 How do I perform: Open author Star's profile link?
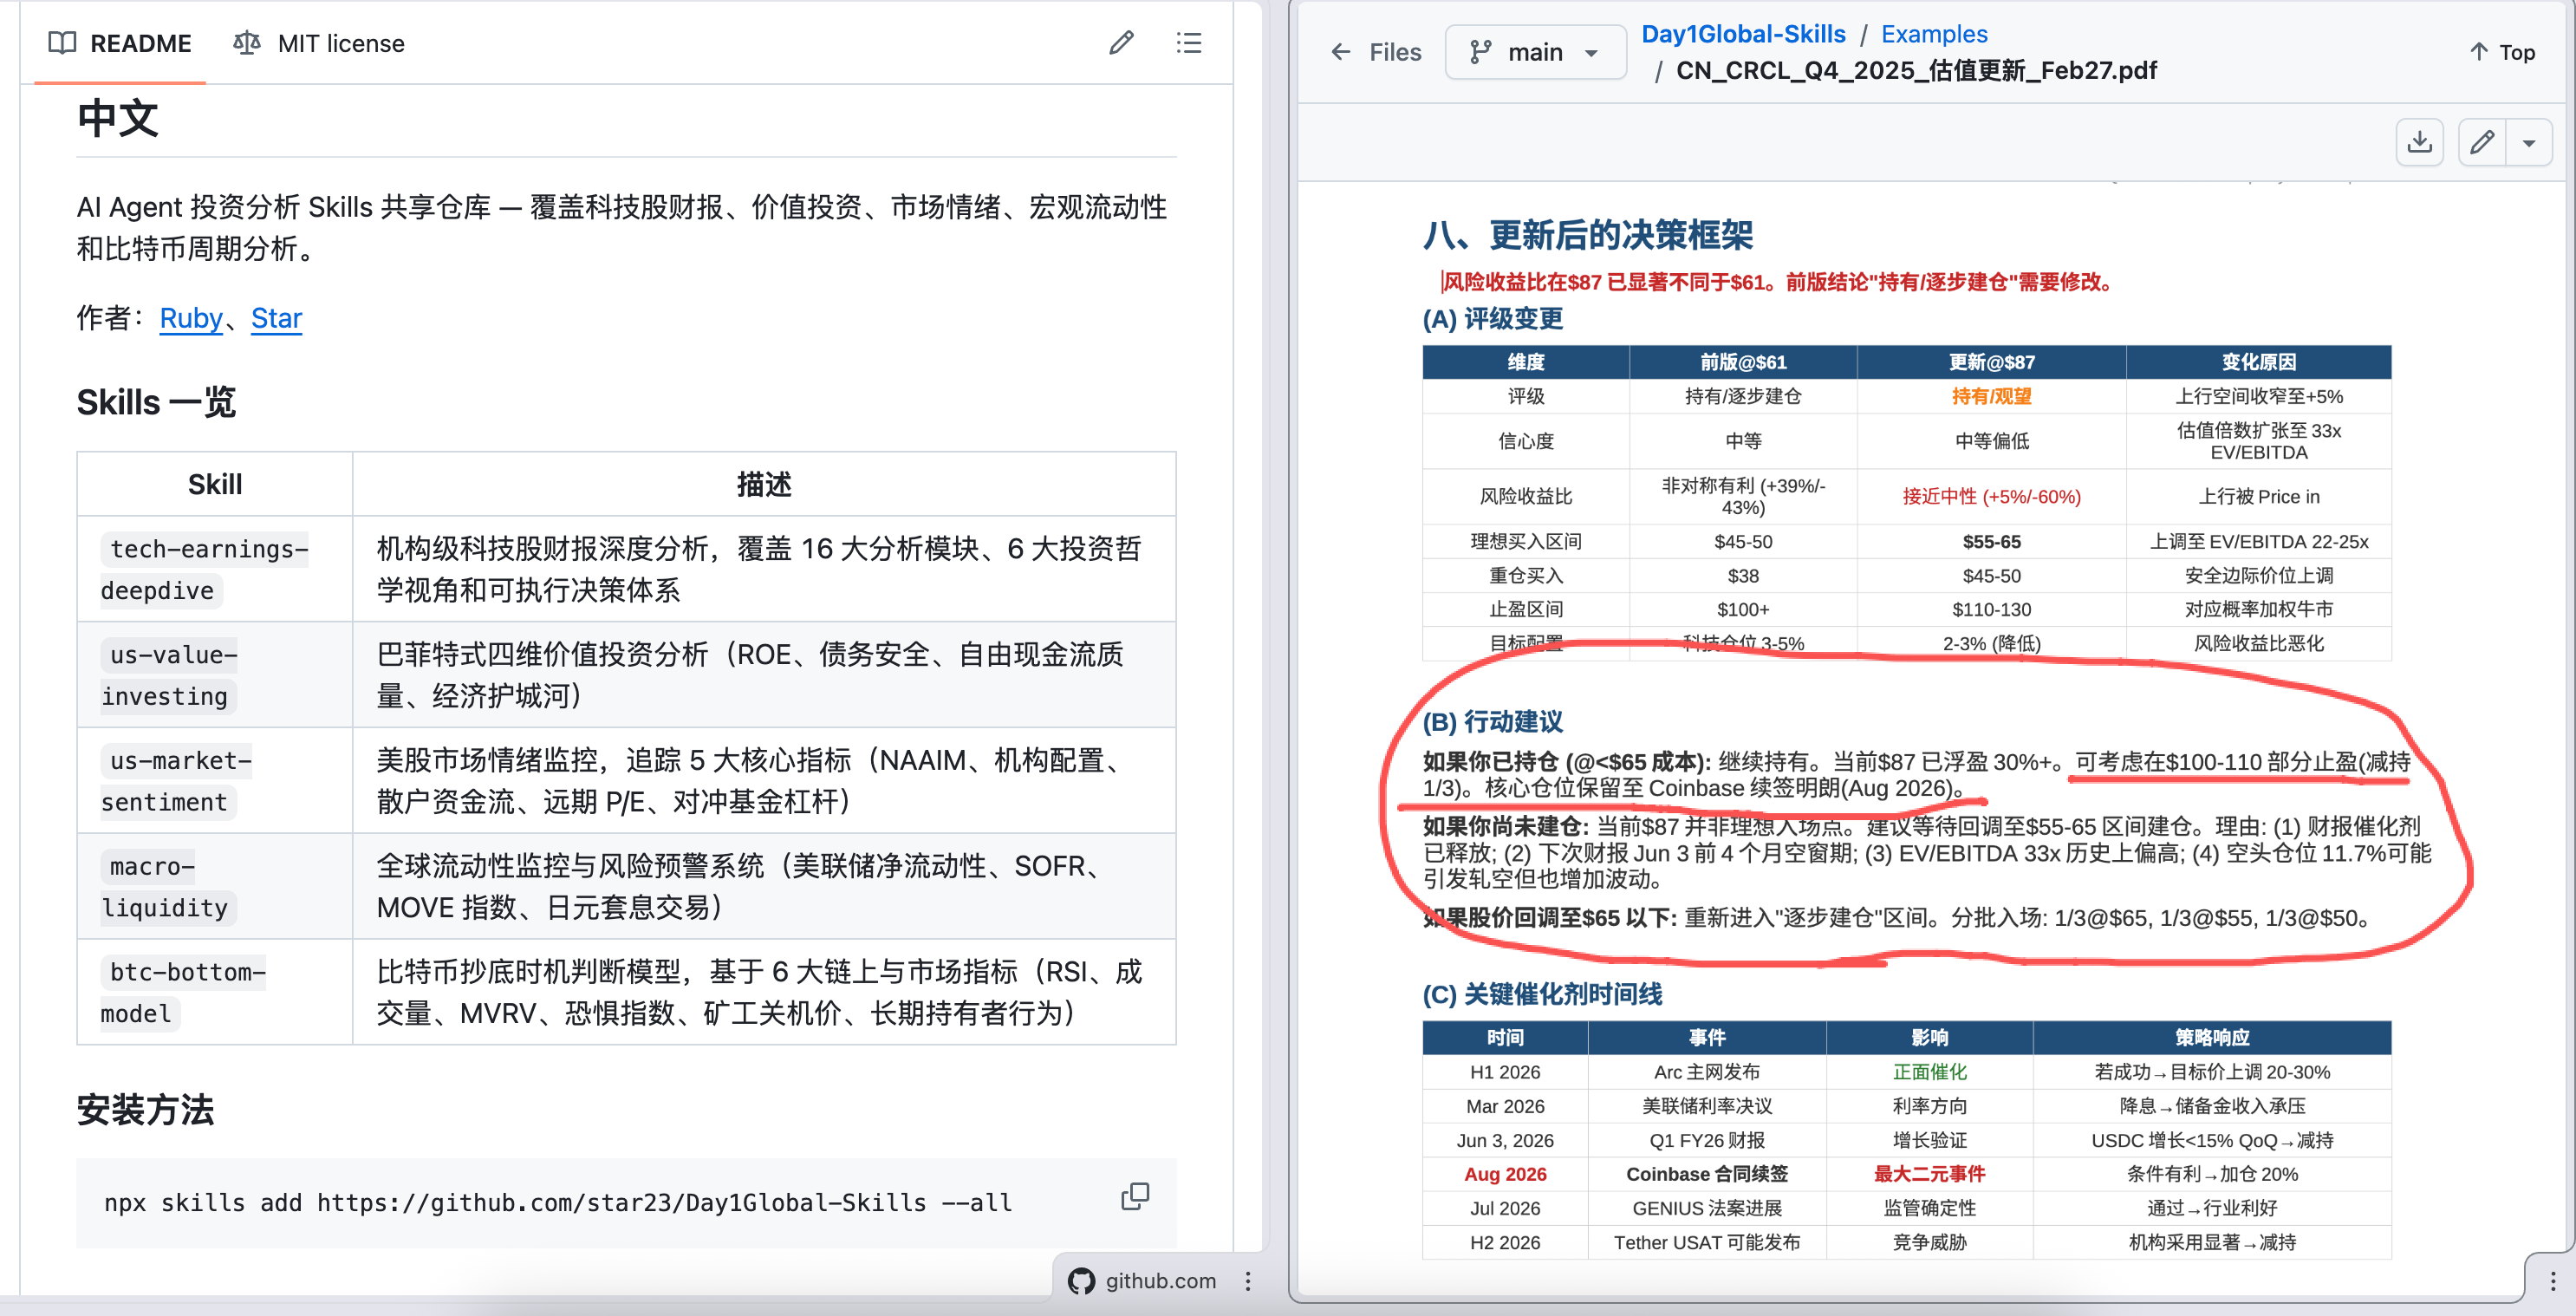point(276,318)
